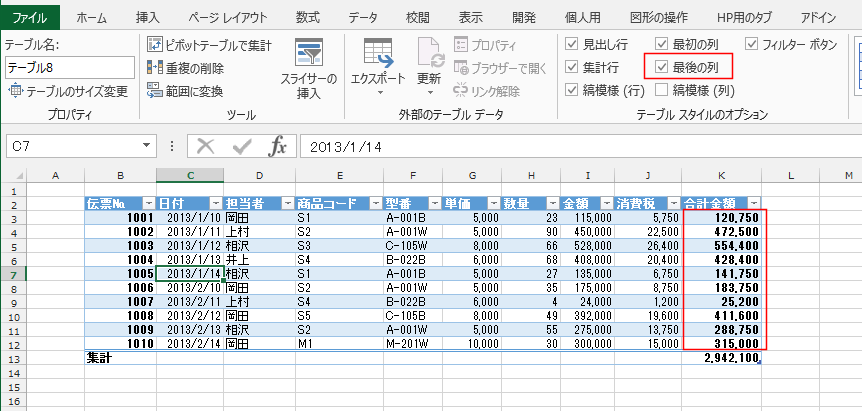The image size is (862, 411).
Task: Click the formula bar enter (checkmark) button
Action: tap(241, 146)
